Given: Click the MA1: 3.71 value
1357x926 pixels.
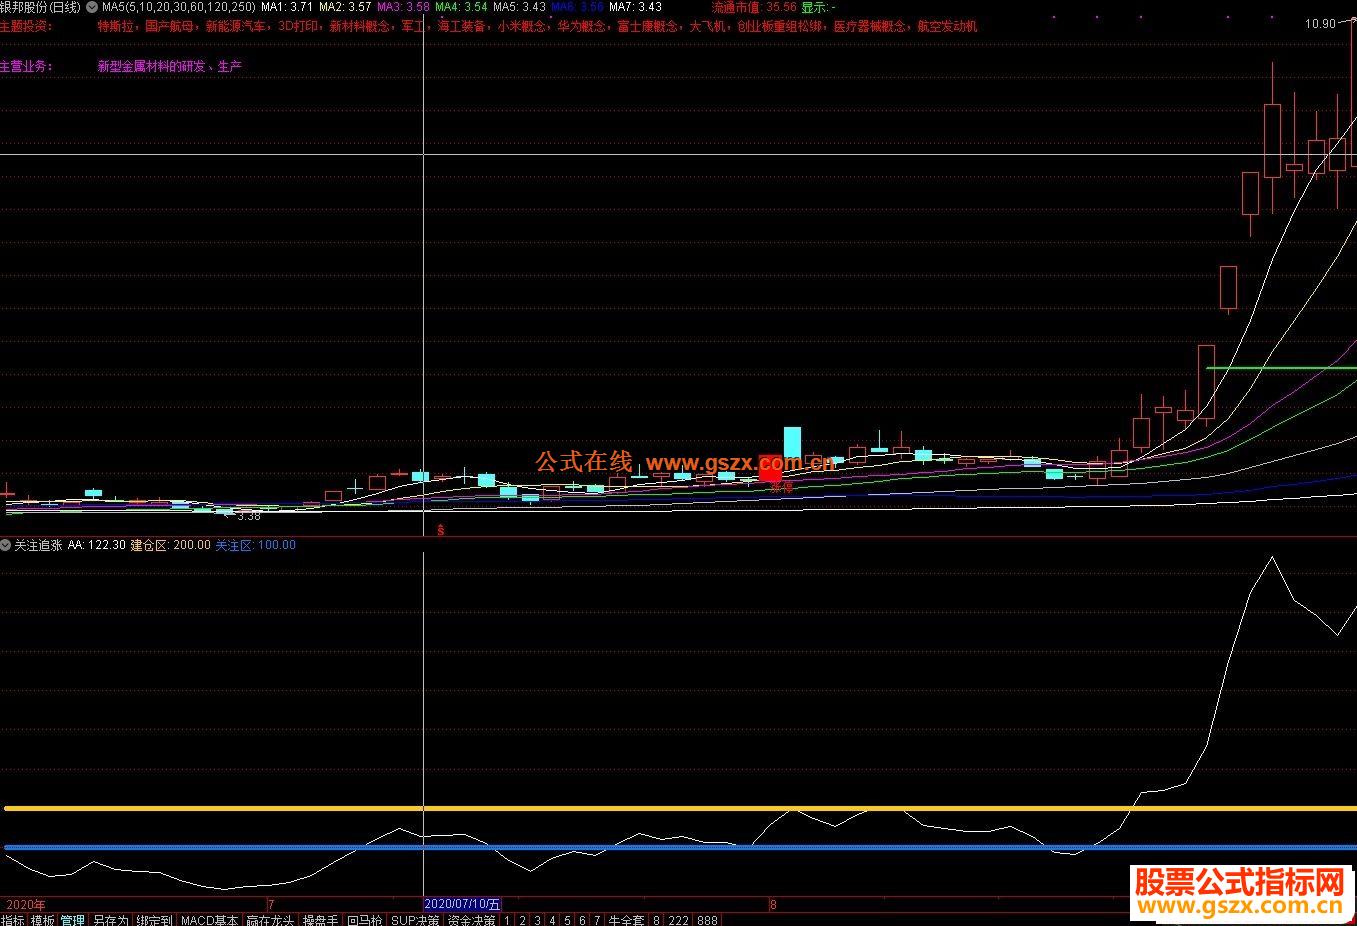Looking at the screenshot, I should pyautogui.click(x=287, y=7).
